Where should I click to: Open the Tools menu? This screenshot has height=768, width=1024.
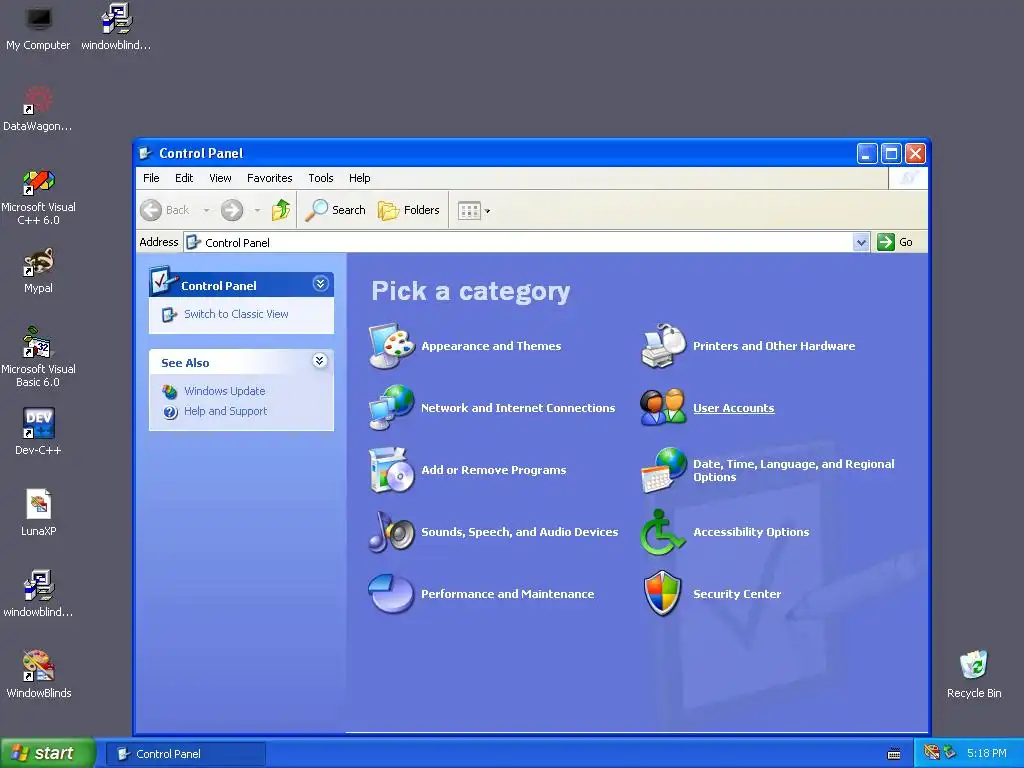click(321, 178)
